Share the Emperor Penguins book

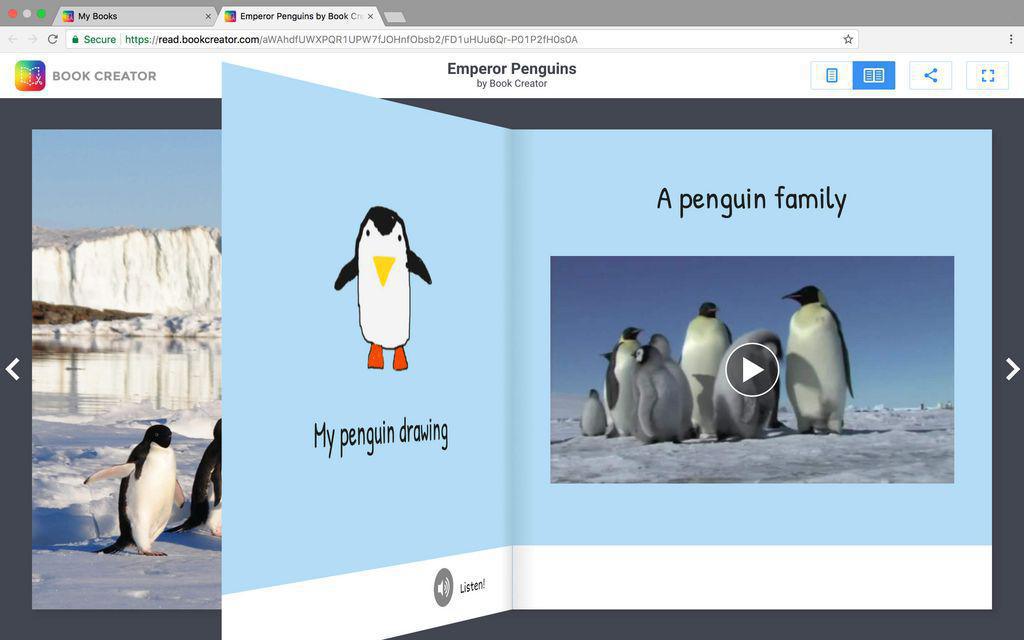pos(930,74)
